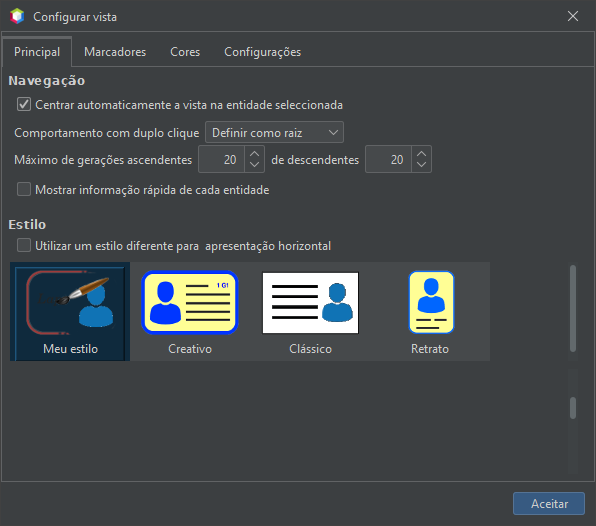Pick the Clássico style icon
Image resolution: width=596 pixels, height=526 pixels.
coord(311,303)
